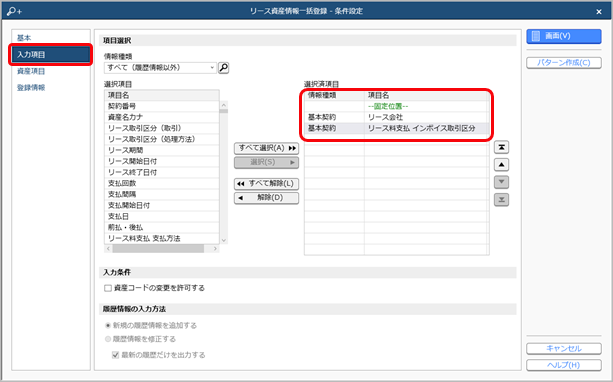Click the 選択(S) button
613x382 pixels.
coord(267,162)
